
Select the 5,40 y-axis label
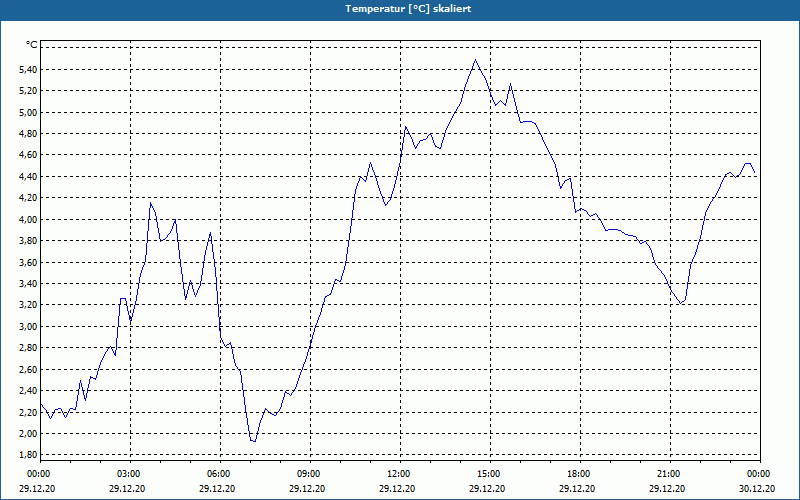(x=28, y=69)
